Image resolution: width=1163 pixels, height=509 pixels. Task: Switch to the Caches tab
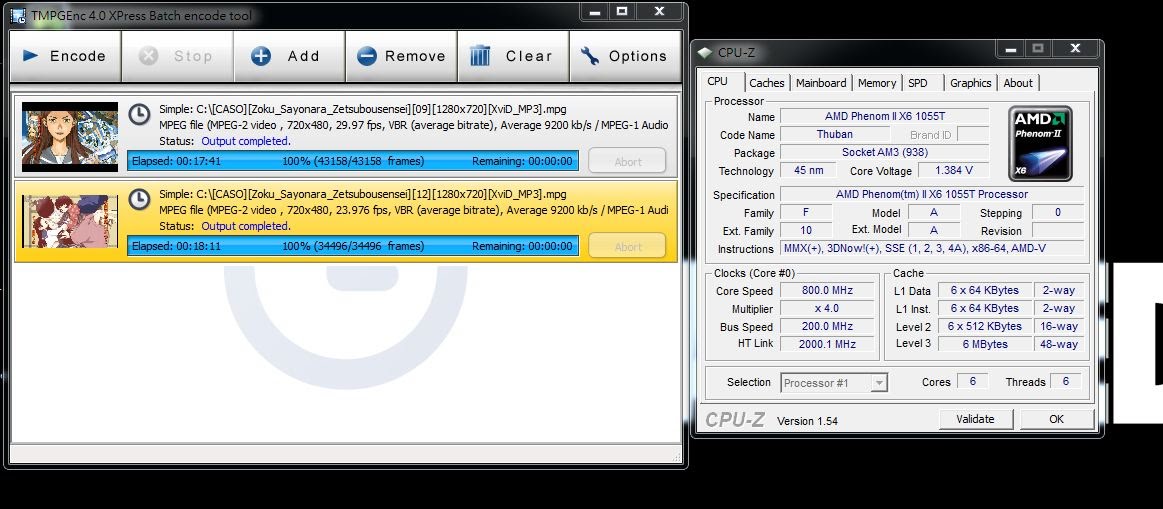point(767,83)
